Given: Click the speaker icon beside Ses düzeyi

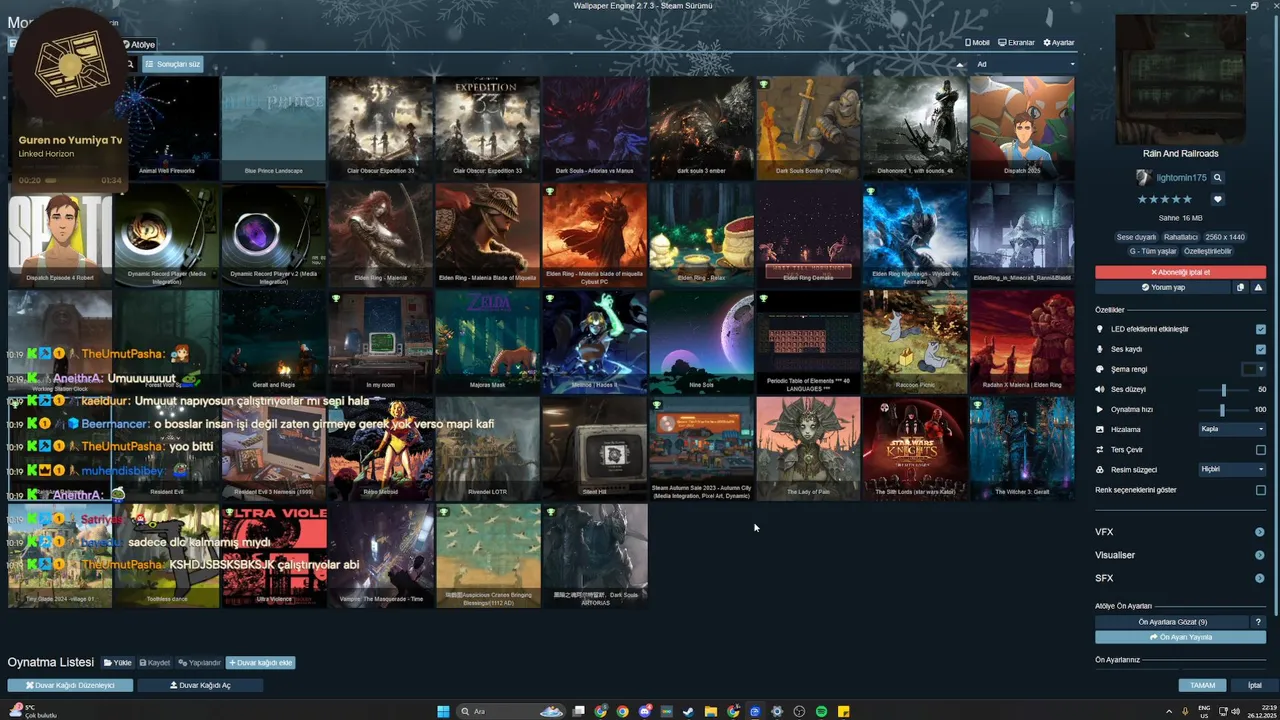Looking at the screenshot, I should [1100, 389].
